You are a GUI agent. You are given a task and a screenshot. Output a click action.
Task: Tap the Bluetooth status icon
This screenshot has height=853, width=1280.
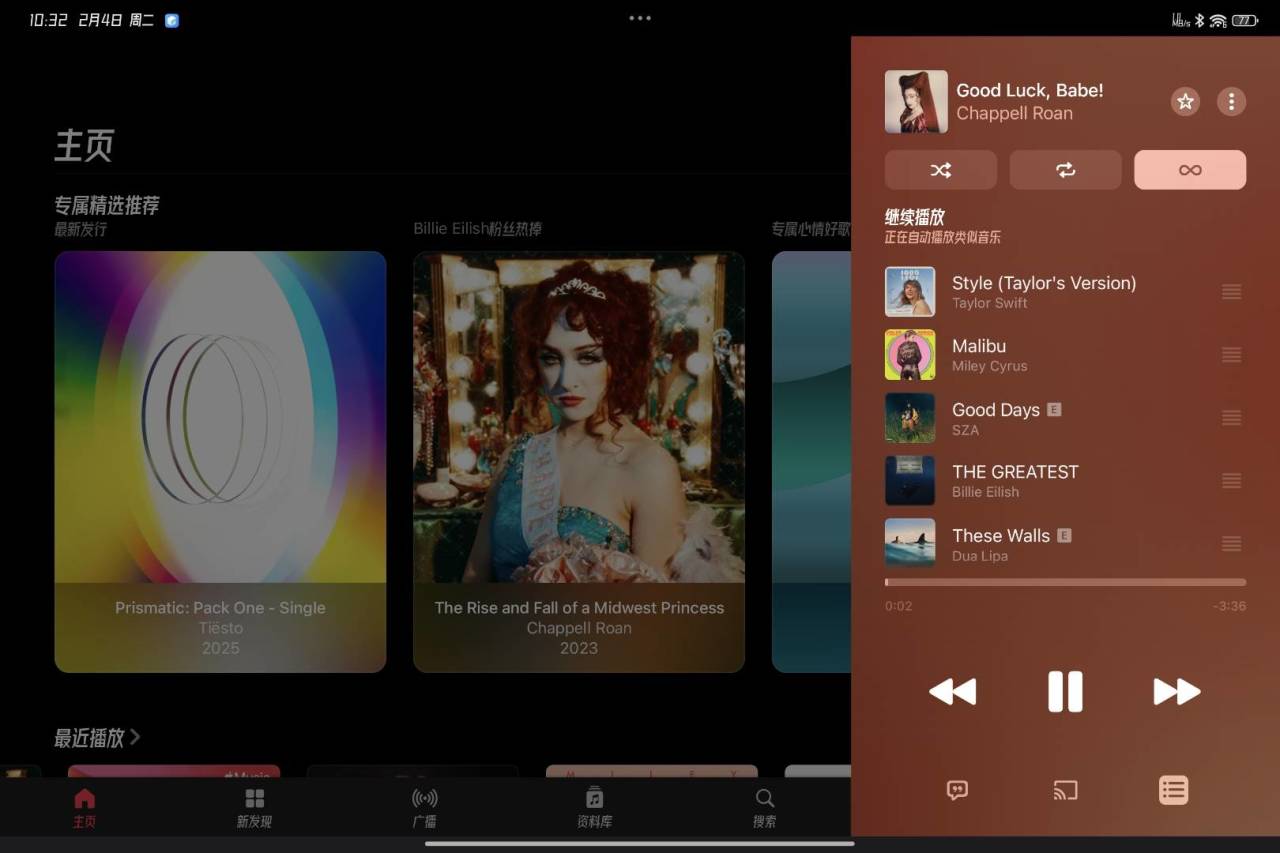pyautogui.click(x=1199, y=20)
